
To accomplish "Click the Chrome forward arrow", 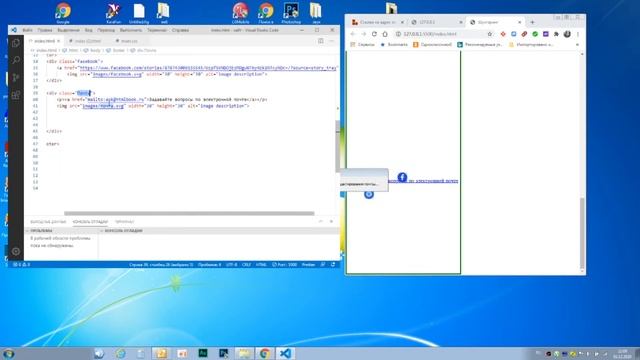I will tap(363, 34).
